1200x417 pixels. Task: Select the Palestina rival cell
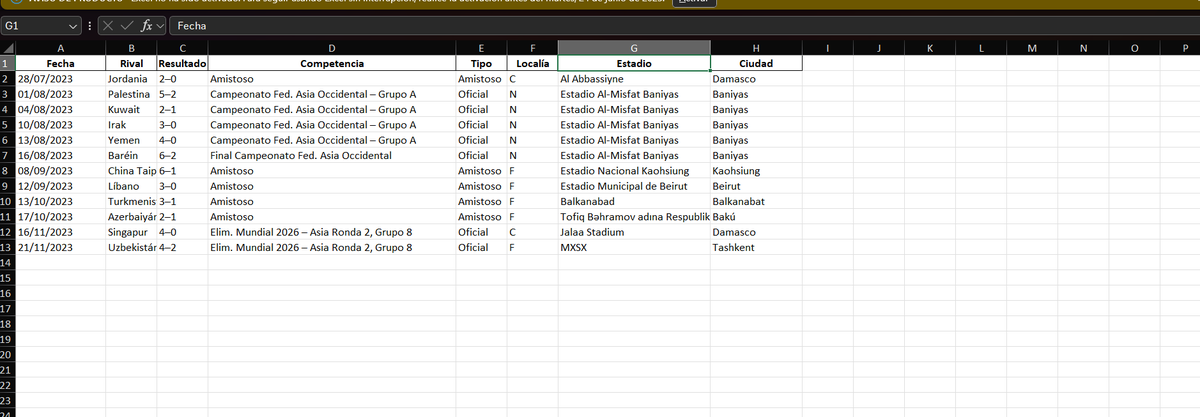point(131,94)
